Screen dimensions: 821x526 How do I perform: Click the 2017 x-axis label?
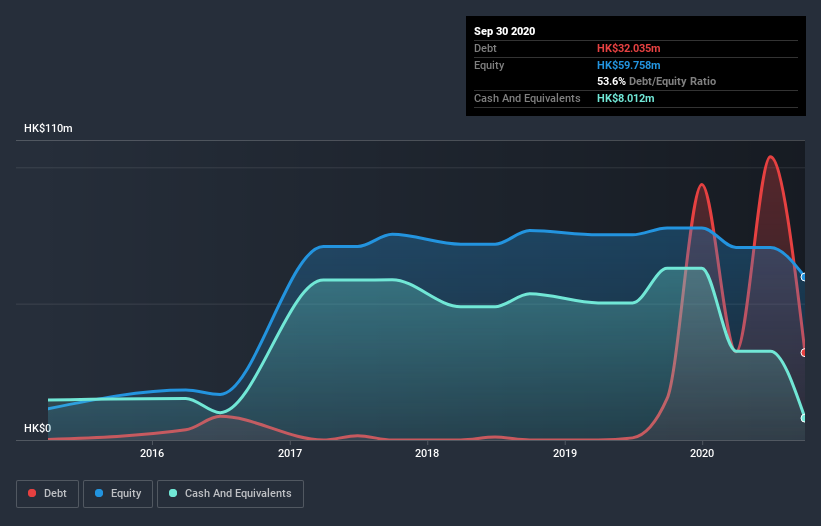point(290,453)
